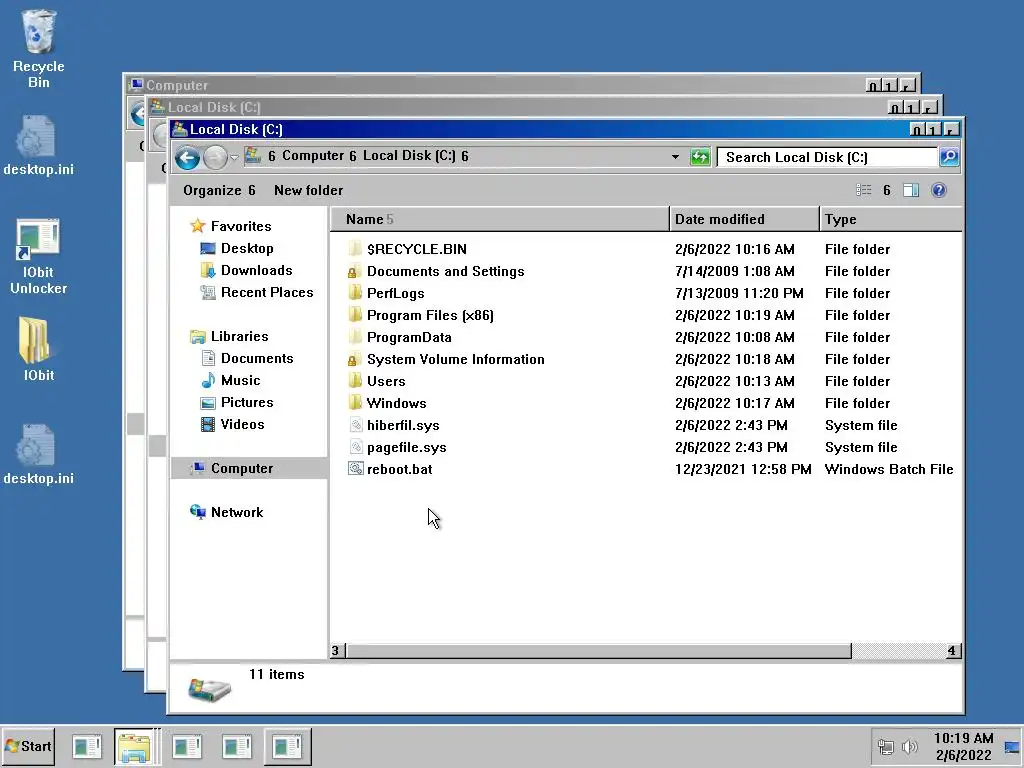Click the Windows Explorer taskbar button
Image resolution: width=1024 pixels, height=768 pixels.
[135, 746]
